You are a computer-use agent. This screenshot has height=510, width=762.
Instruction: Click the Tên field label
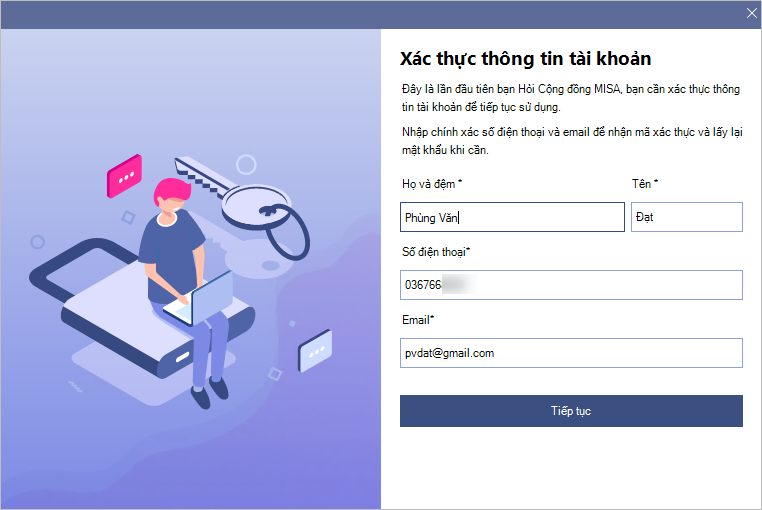[x=644, y=183]
